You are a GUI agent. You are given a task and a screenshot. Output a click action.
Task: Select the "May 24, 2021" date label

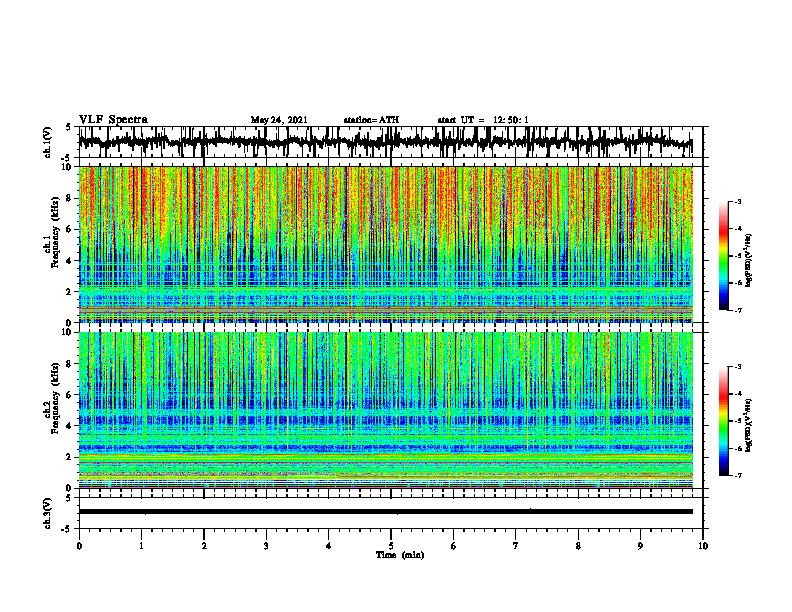pyautogui.click(x=279, y=120)
